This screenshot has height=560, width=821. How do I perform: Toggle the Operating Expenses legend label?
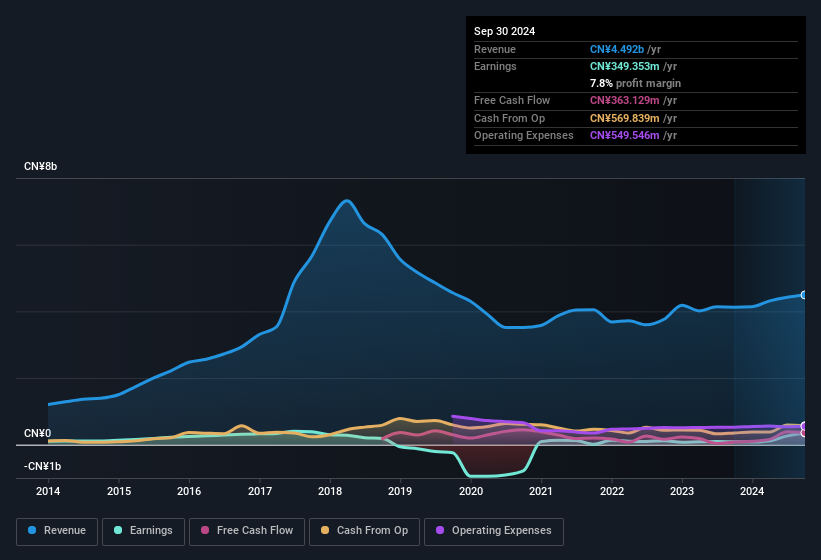point(501,531)
